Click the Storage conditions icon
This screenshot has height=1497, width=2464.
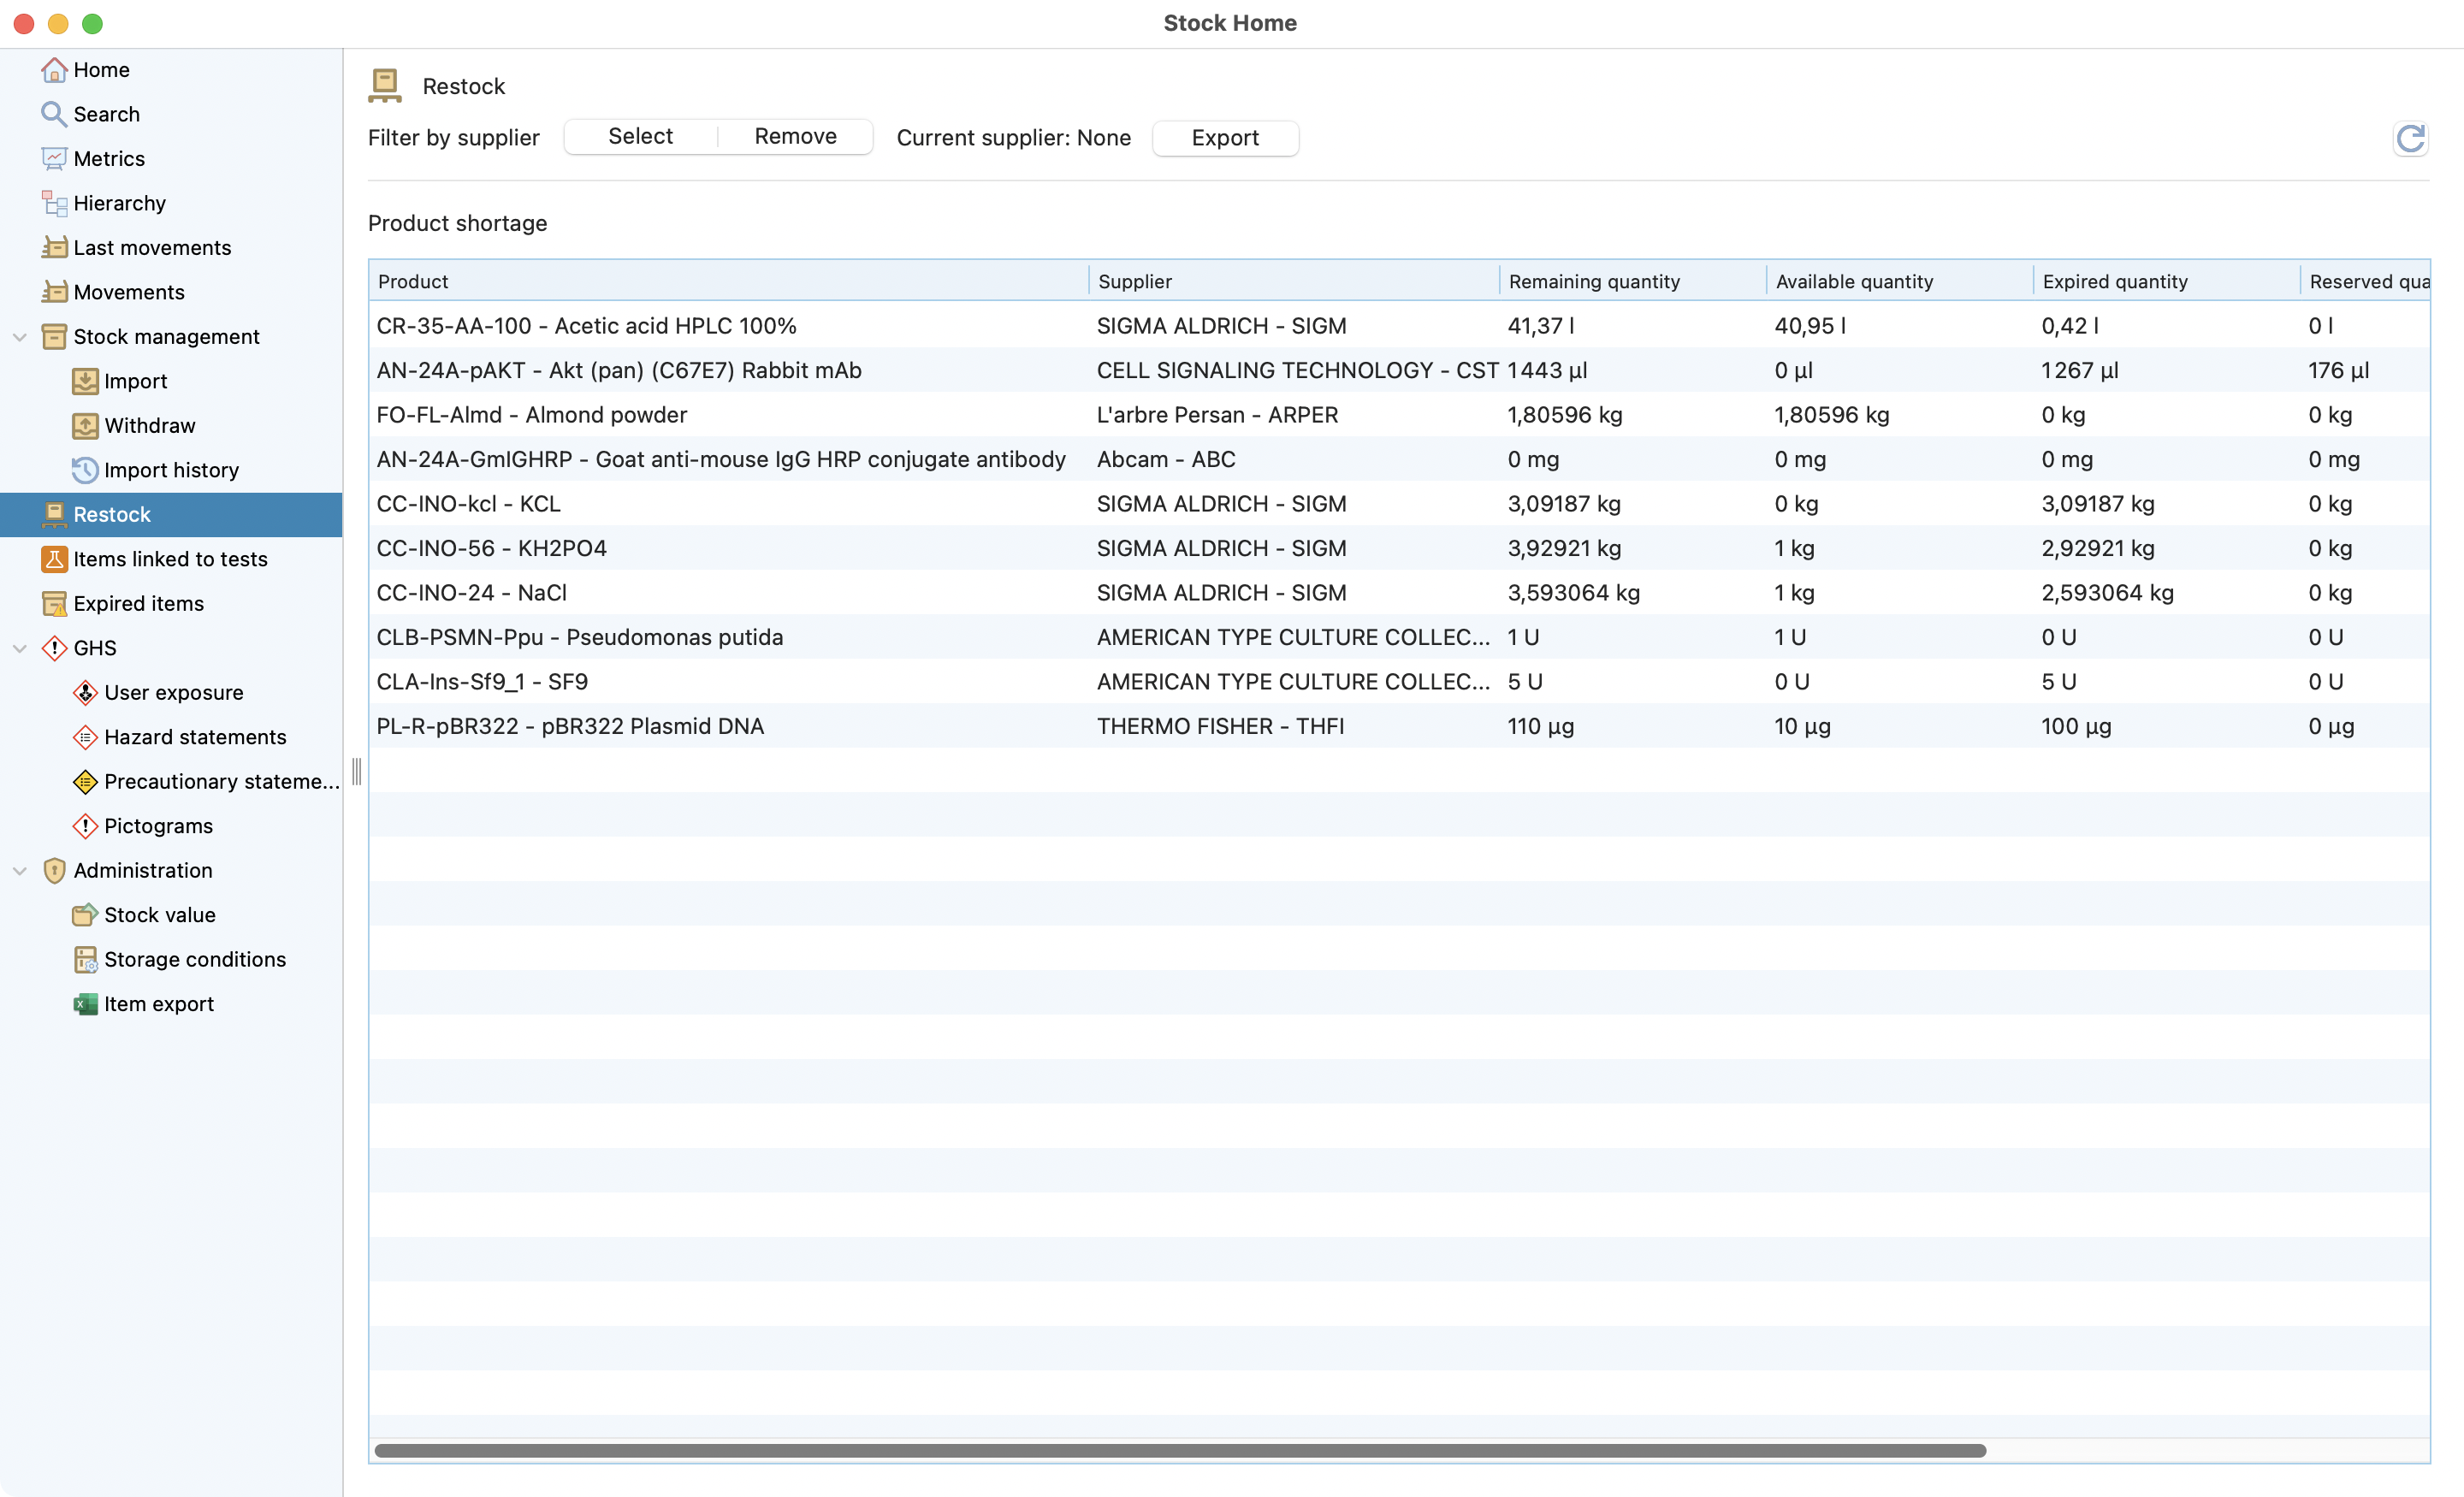pos(85,960)
